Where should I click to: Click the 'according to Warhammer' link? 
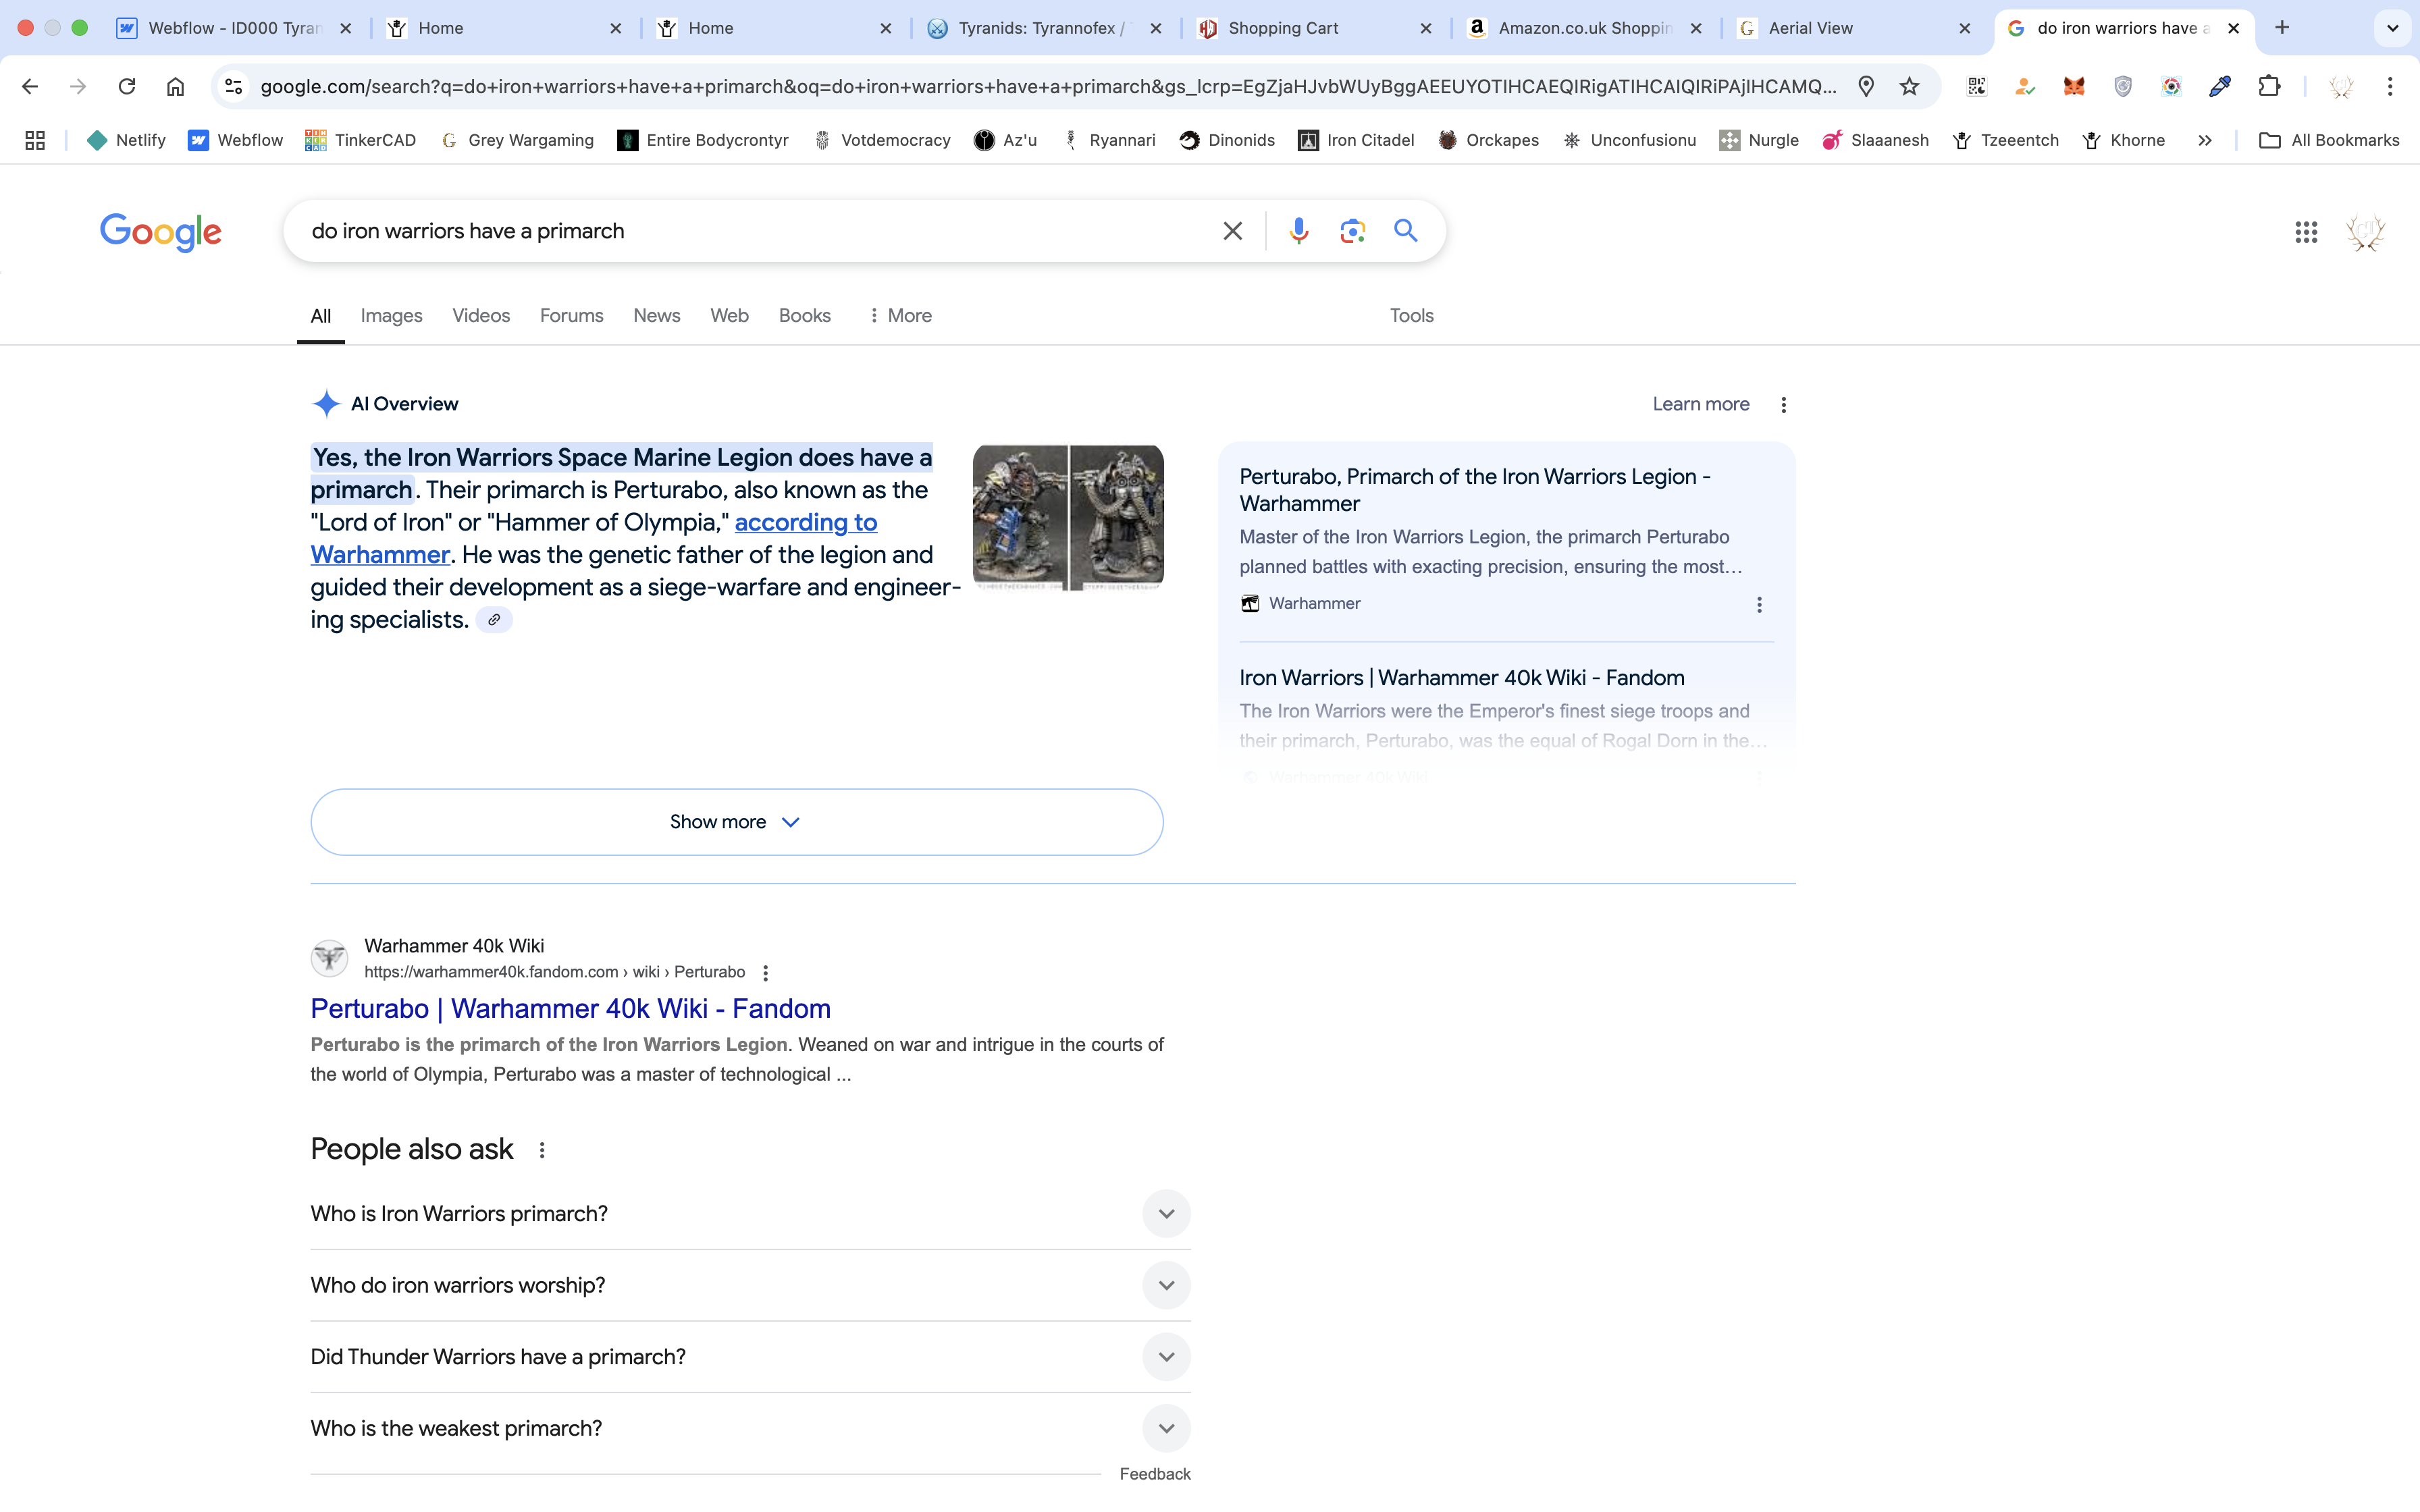pyautogui.click(x=805, y=522)
